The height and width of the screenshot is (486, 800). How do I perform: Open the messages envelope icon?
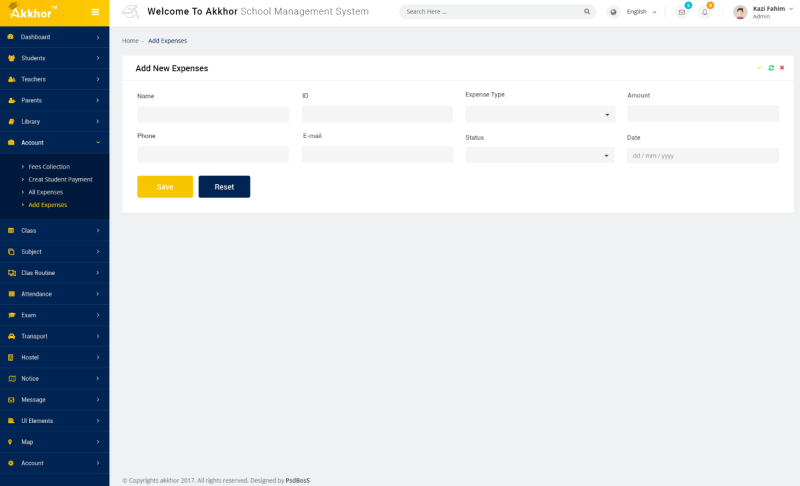pos(682,12)
